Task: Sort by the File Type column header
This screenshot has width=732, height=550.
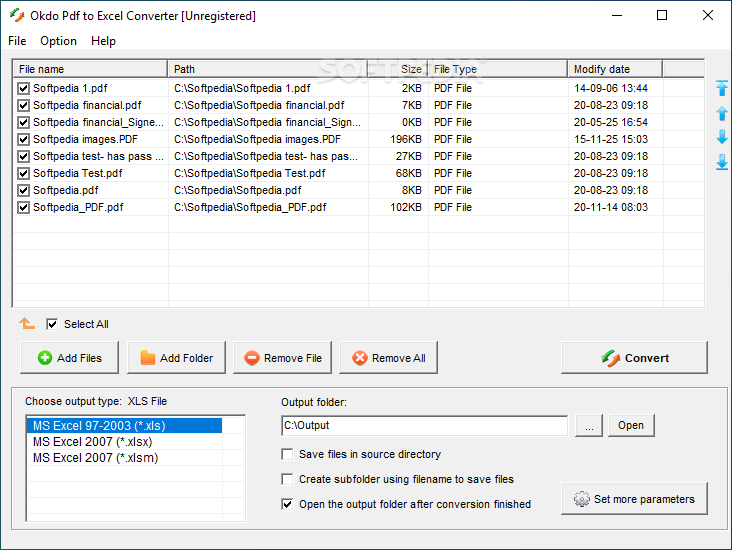Action: point(498,69)
